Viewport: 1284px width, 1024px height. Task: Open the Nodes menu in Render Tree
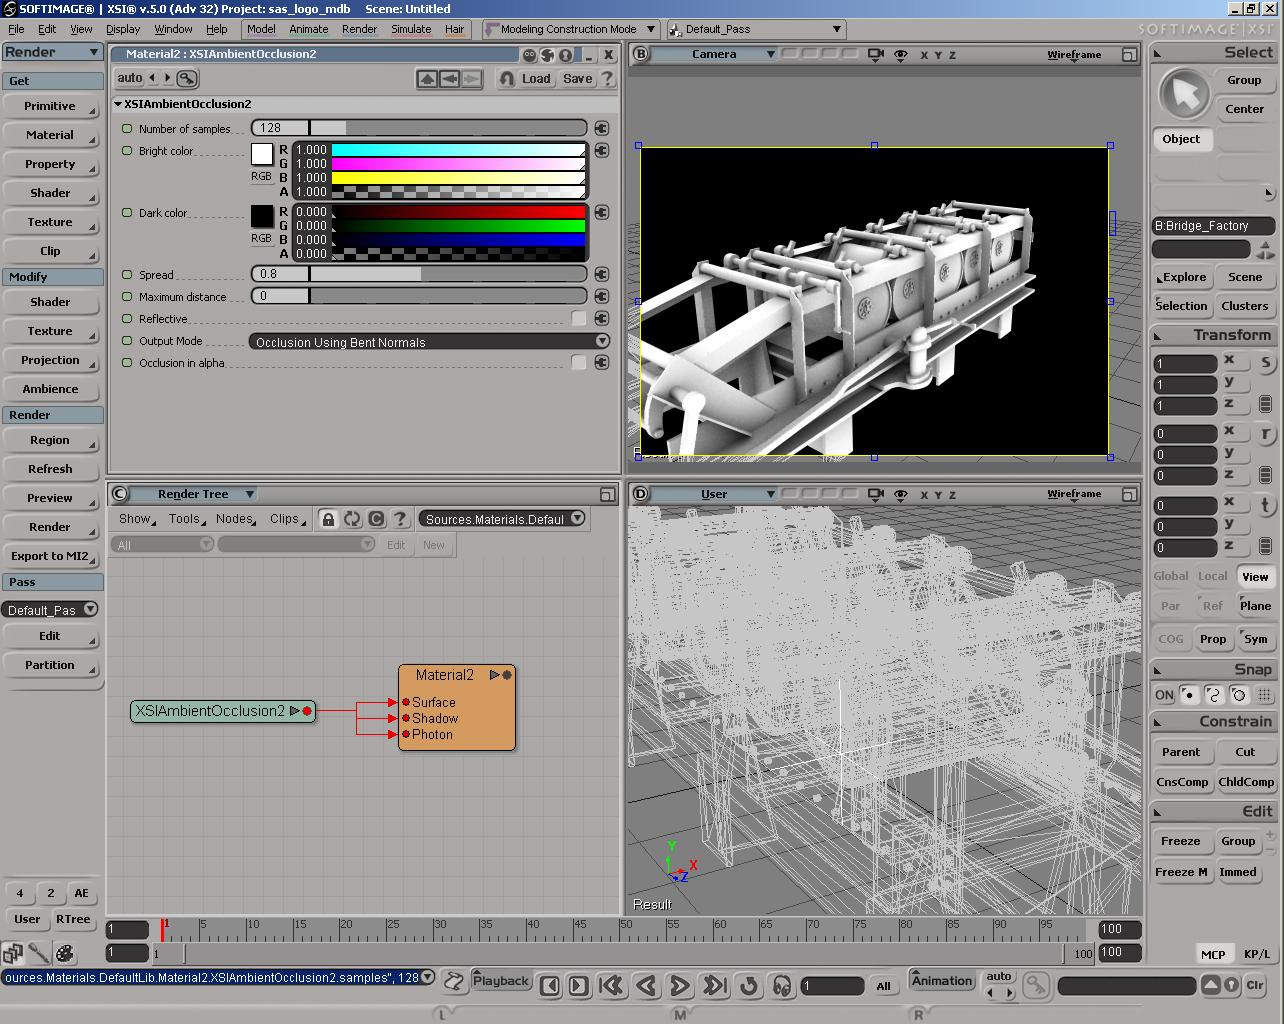coord(235,519)
